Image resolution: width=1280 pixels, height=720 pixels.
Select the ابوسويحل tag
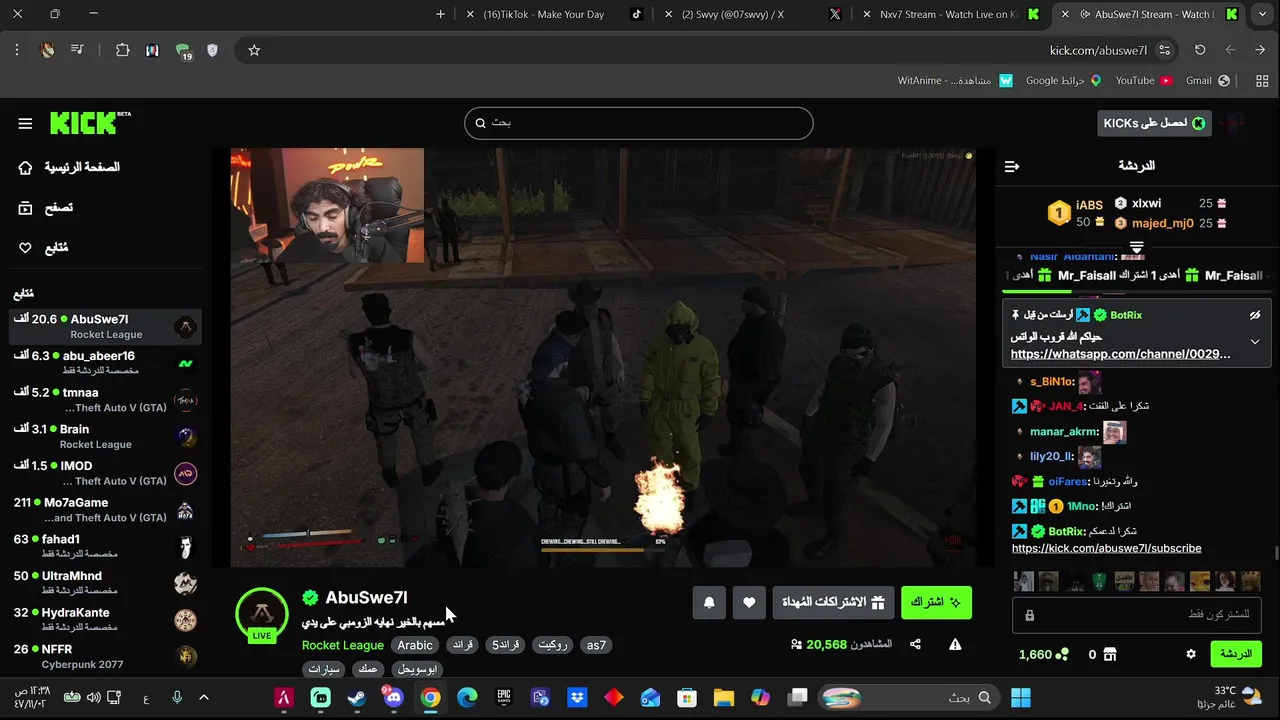(x=417, y=669)
